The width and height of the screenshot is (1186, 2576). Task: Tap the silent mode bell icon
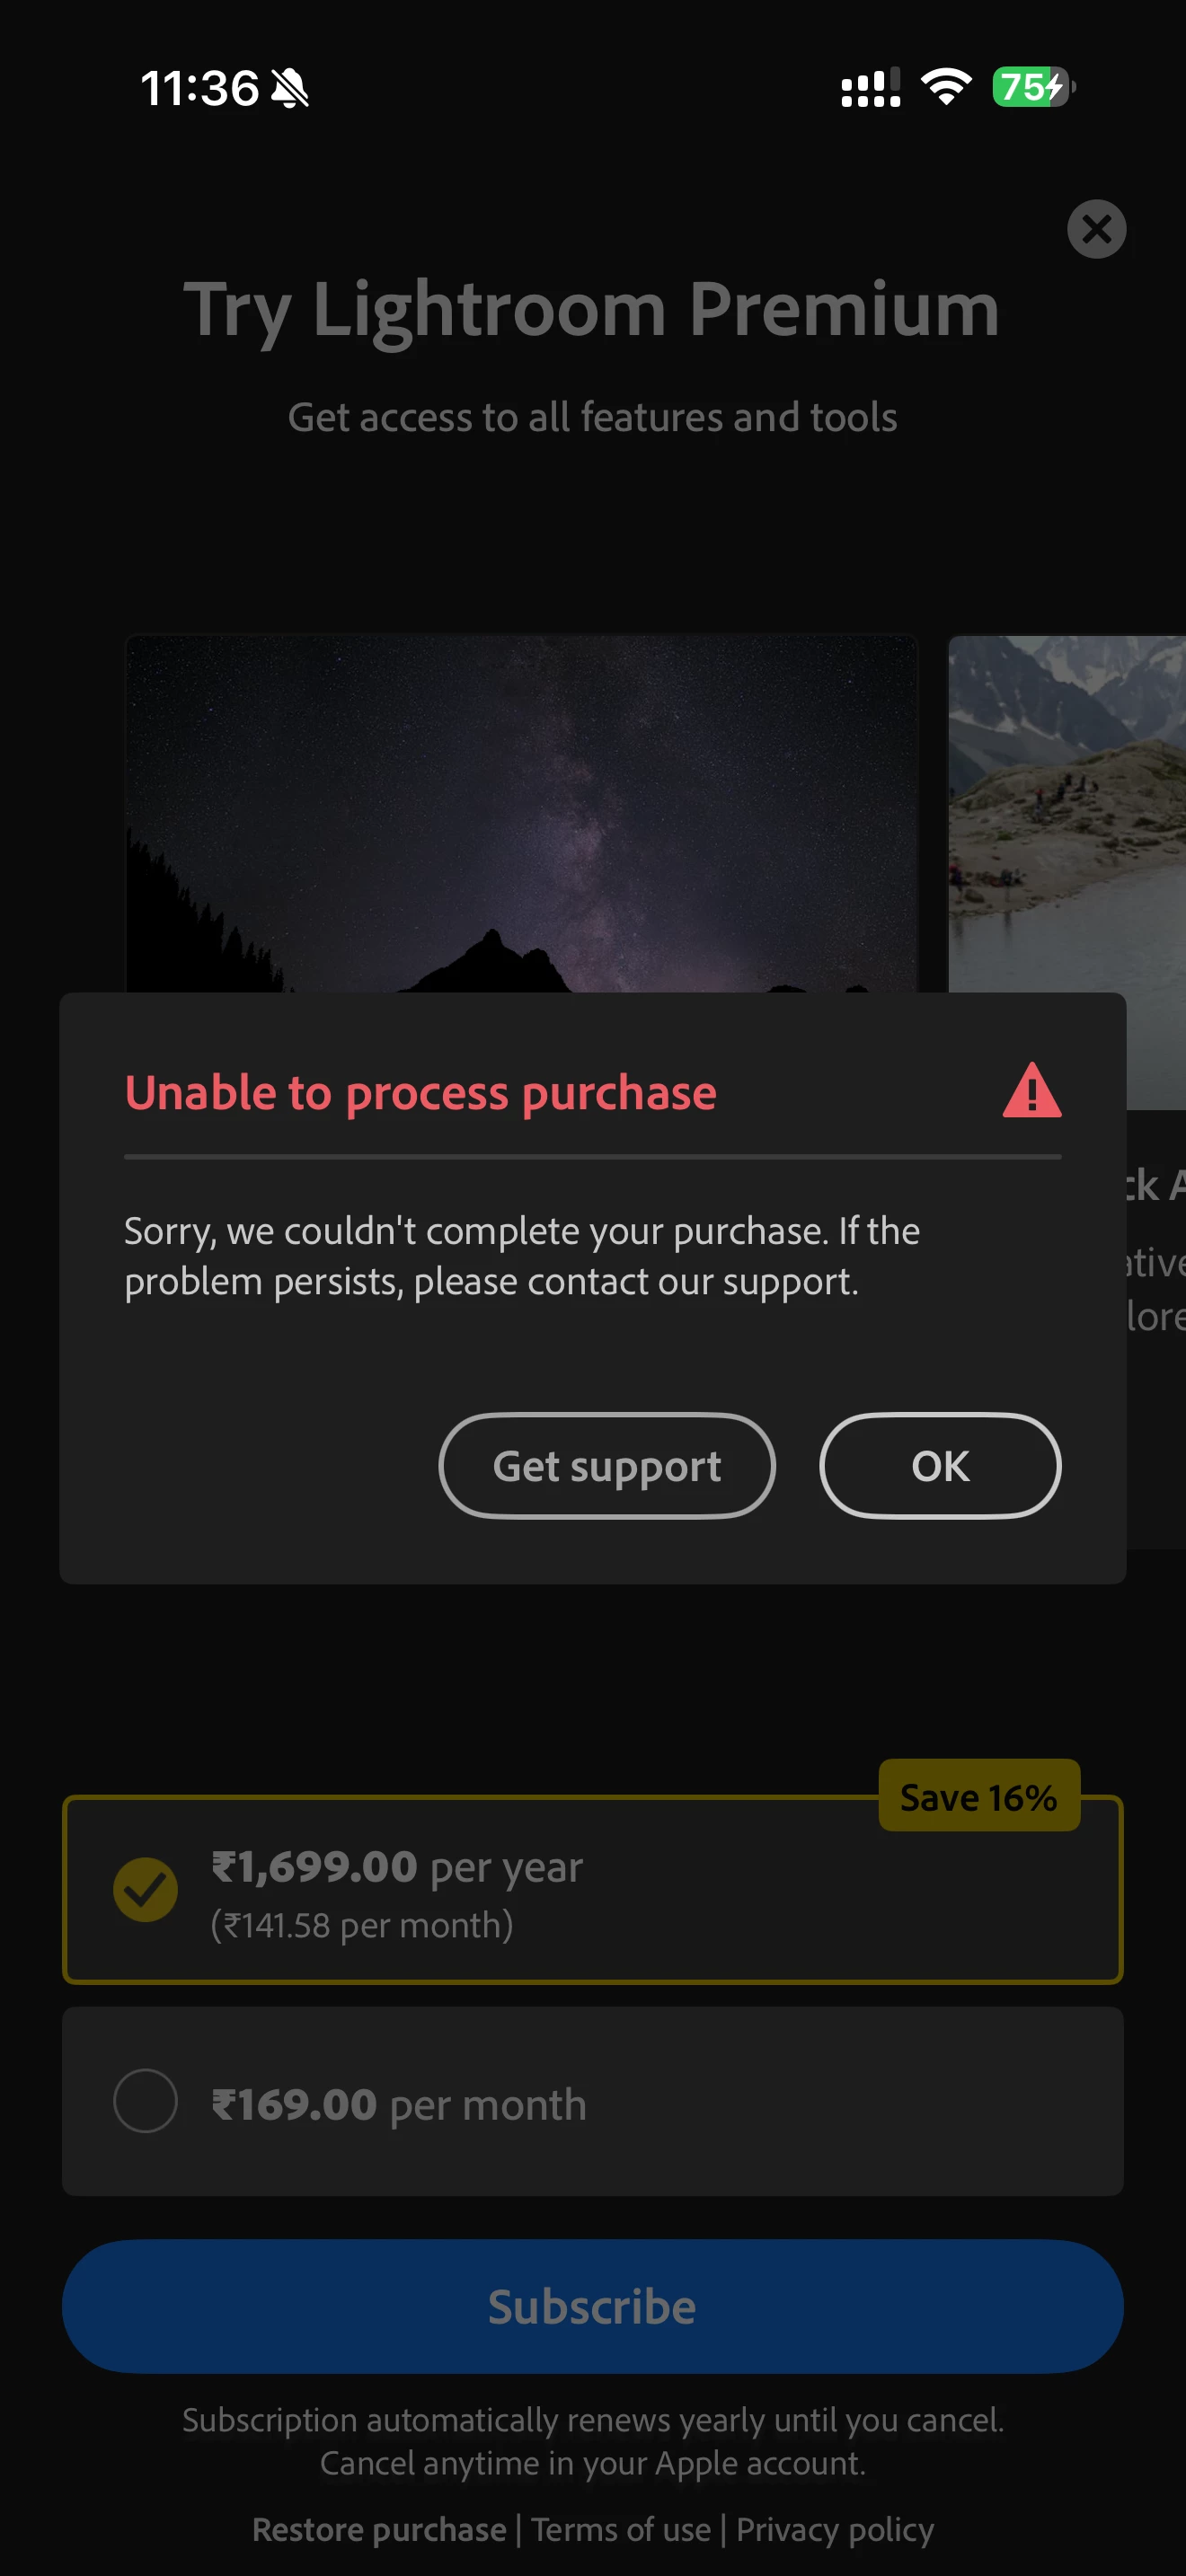point(290,88)
